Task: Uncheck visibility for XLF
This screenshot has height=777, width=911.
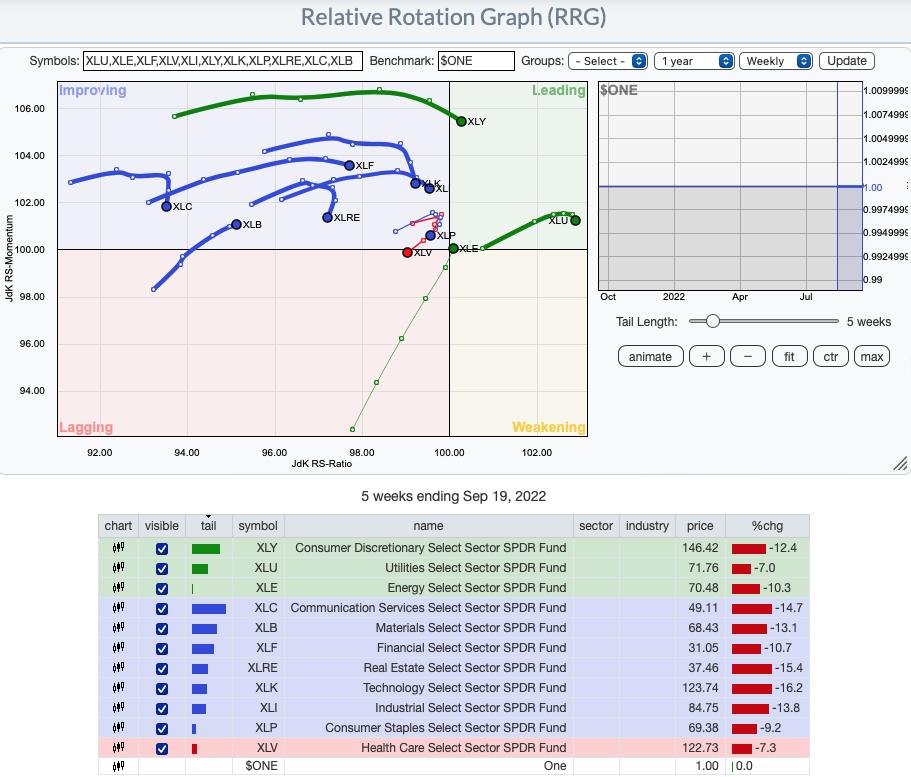Action: pyautogui.click(x=162, y=649)
